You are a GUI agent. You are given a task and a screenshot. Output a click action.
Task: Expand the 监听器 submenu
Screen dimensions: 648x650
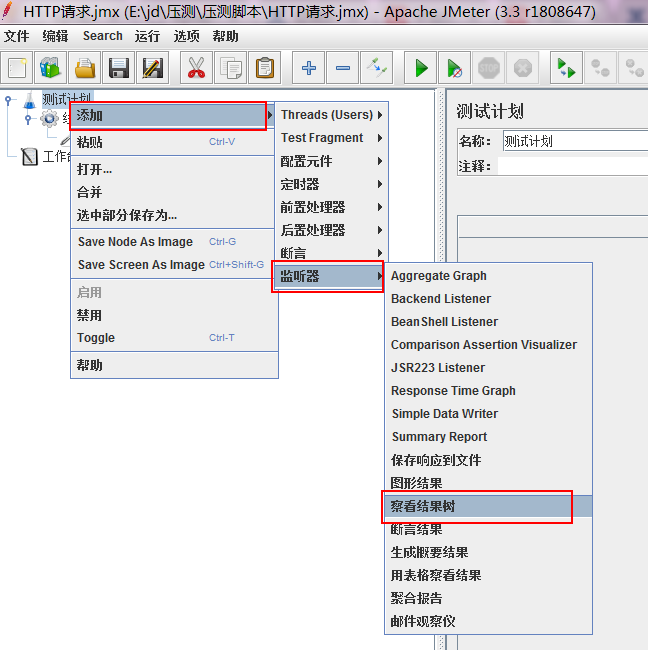click(x=332, y=276)
